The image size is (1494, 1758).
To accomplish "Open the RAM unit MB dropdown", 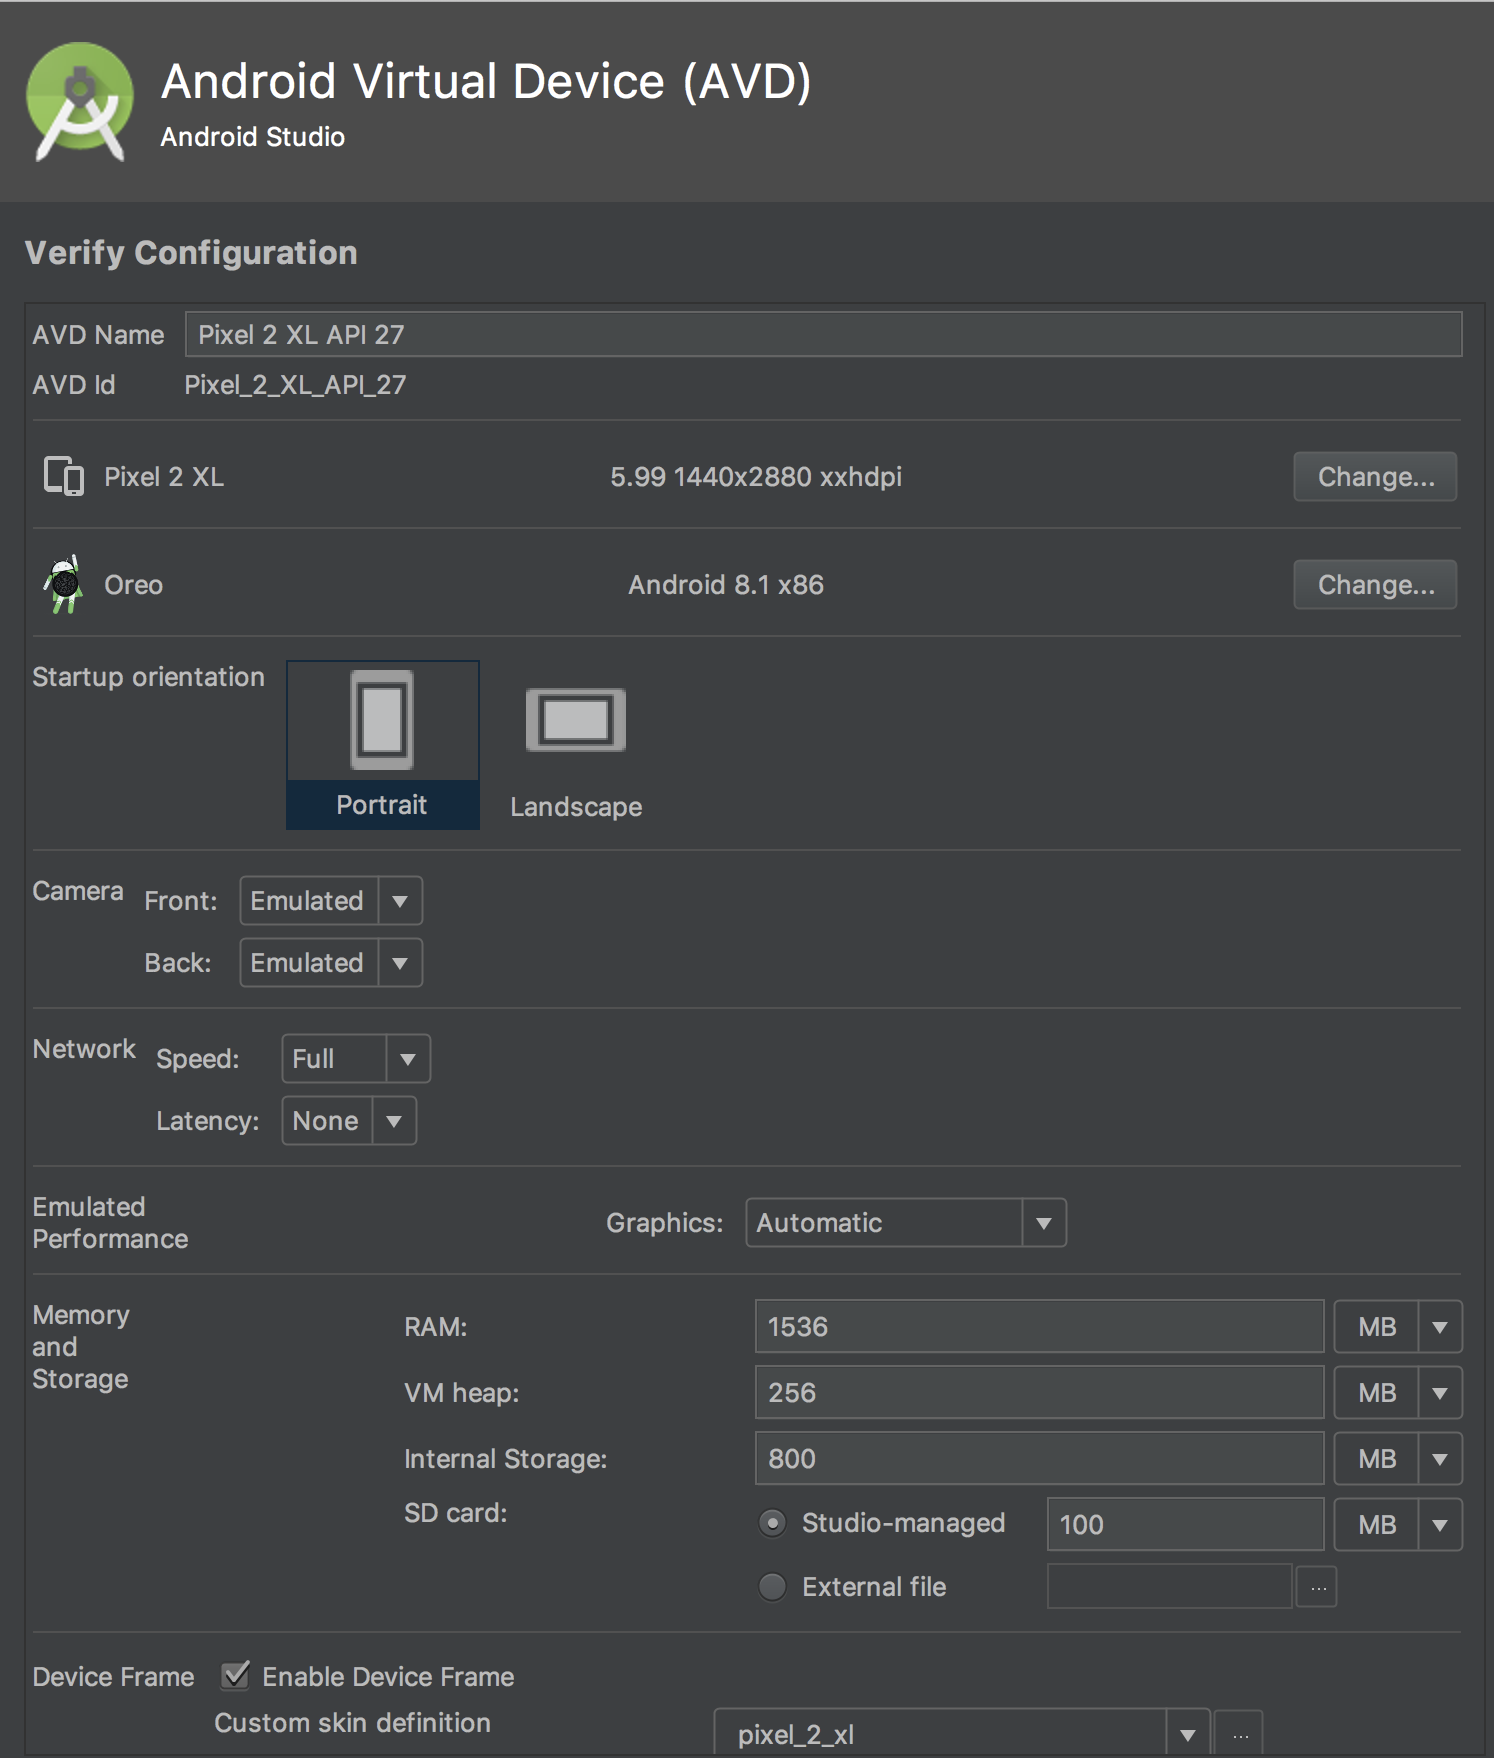I will [x=1398, y=1327].
